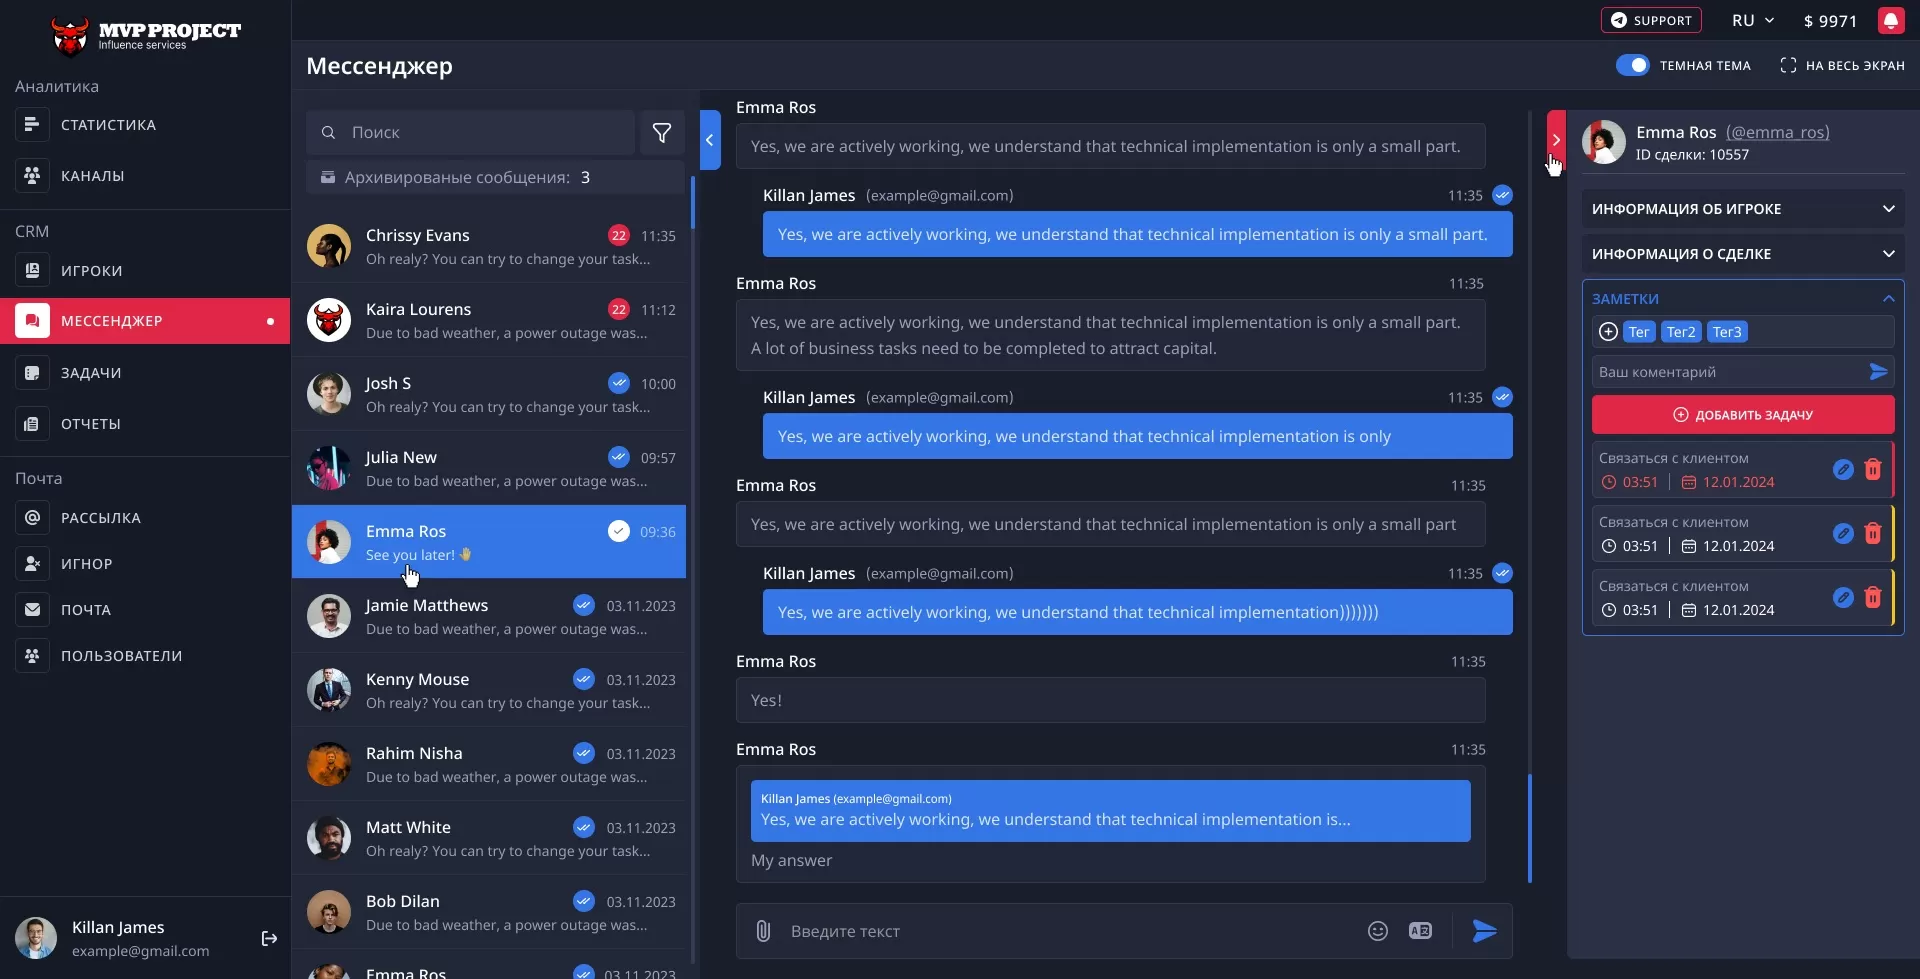Attach a file with the paperclip icon

coord(763,930)
